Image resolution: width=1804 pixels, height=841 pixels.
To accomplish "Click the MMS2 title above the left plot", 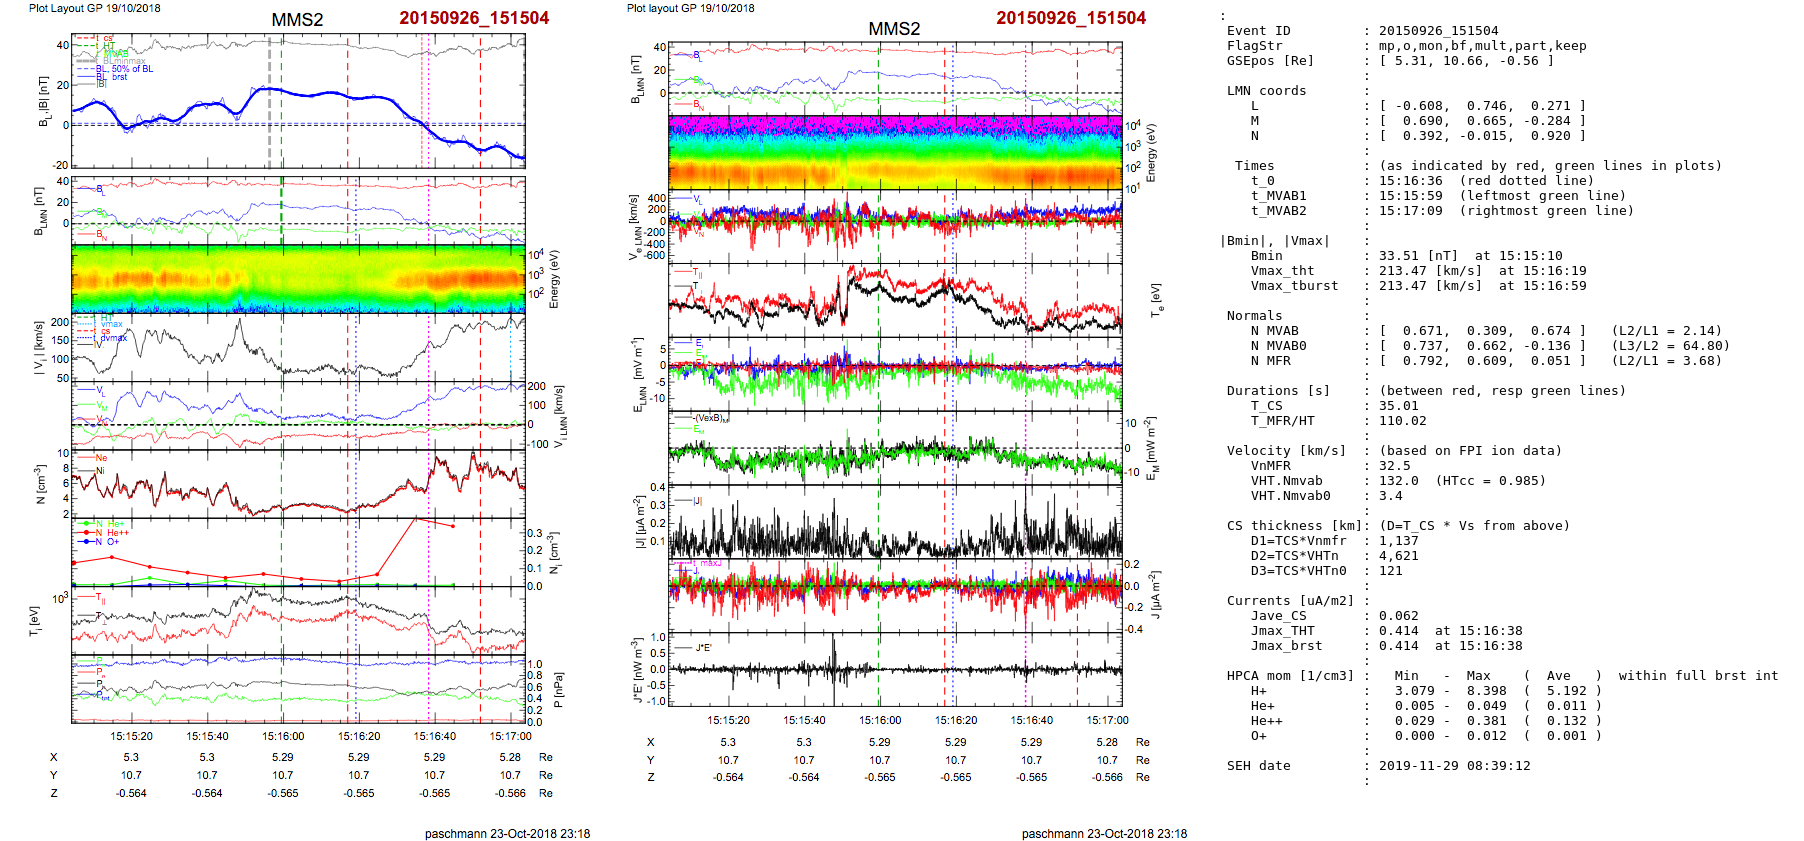I will (x=297, y=20).
